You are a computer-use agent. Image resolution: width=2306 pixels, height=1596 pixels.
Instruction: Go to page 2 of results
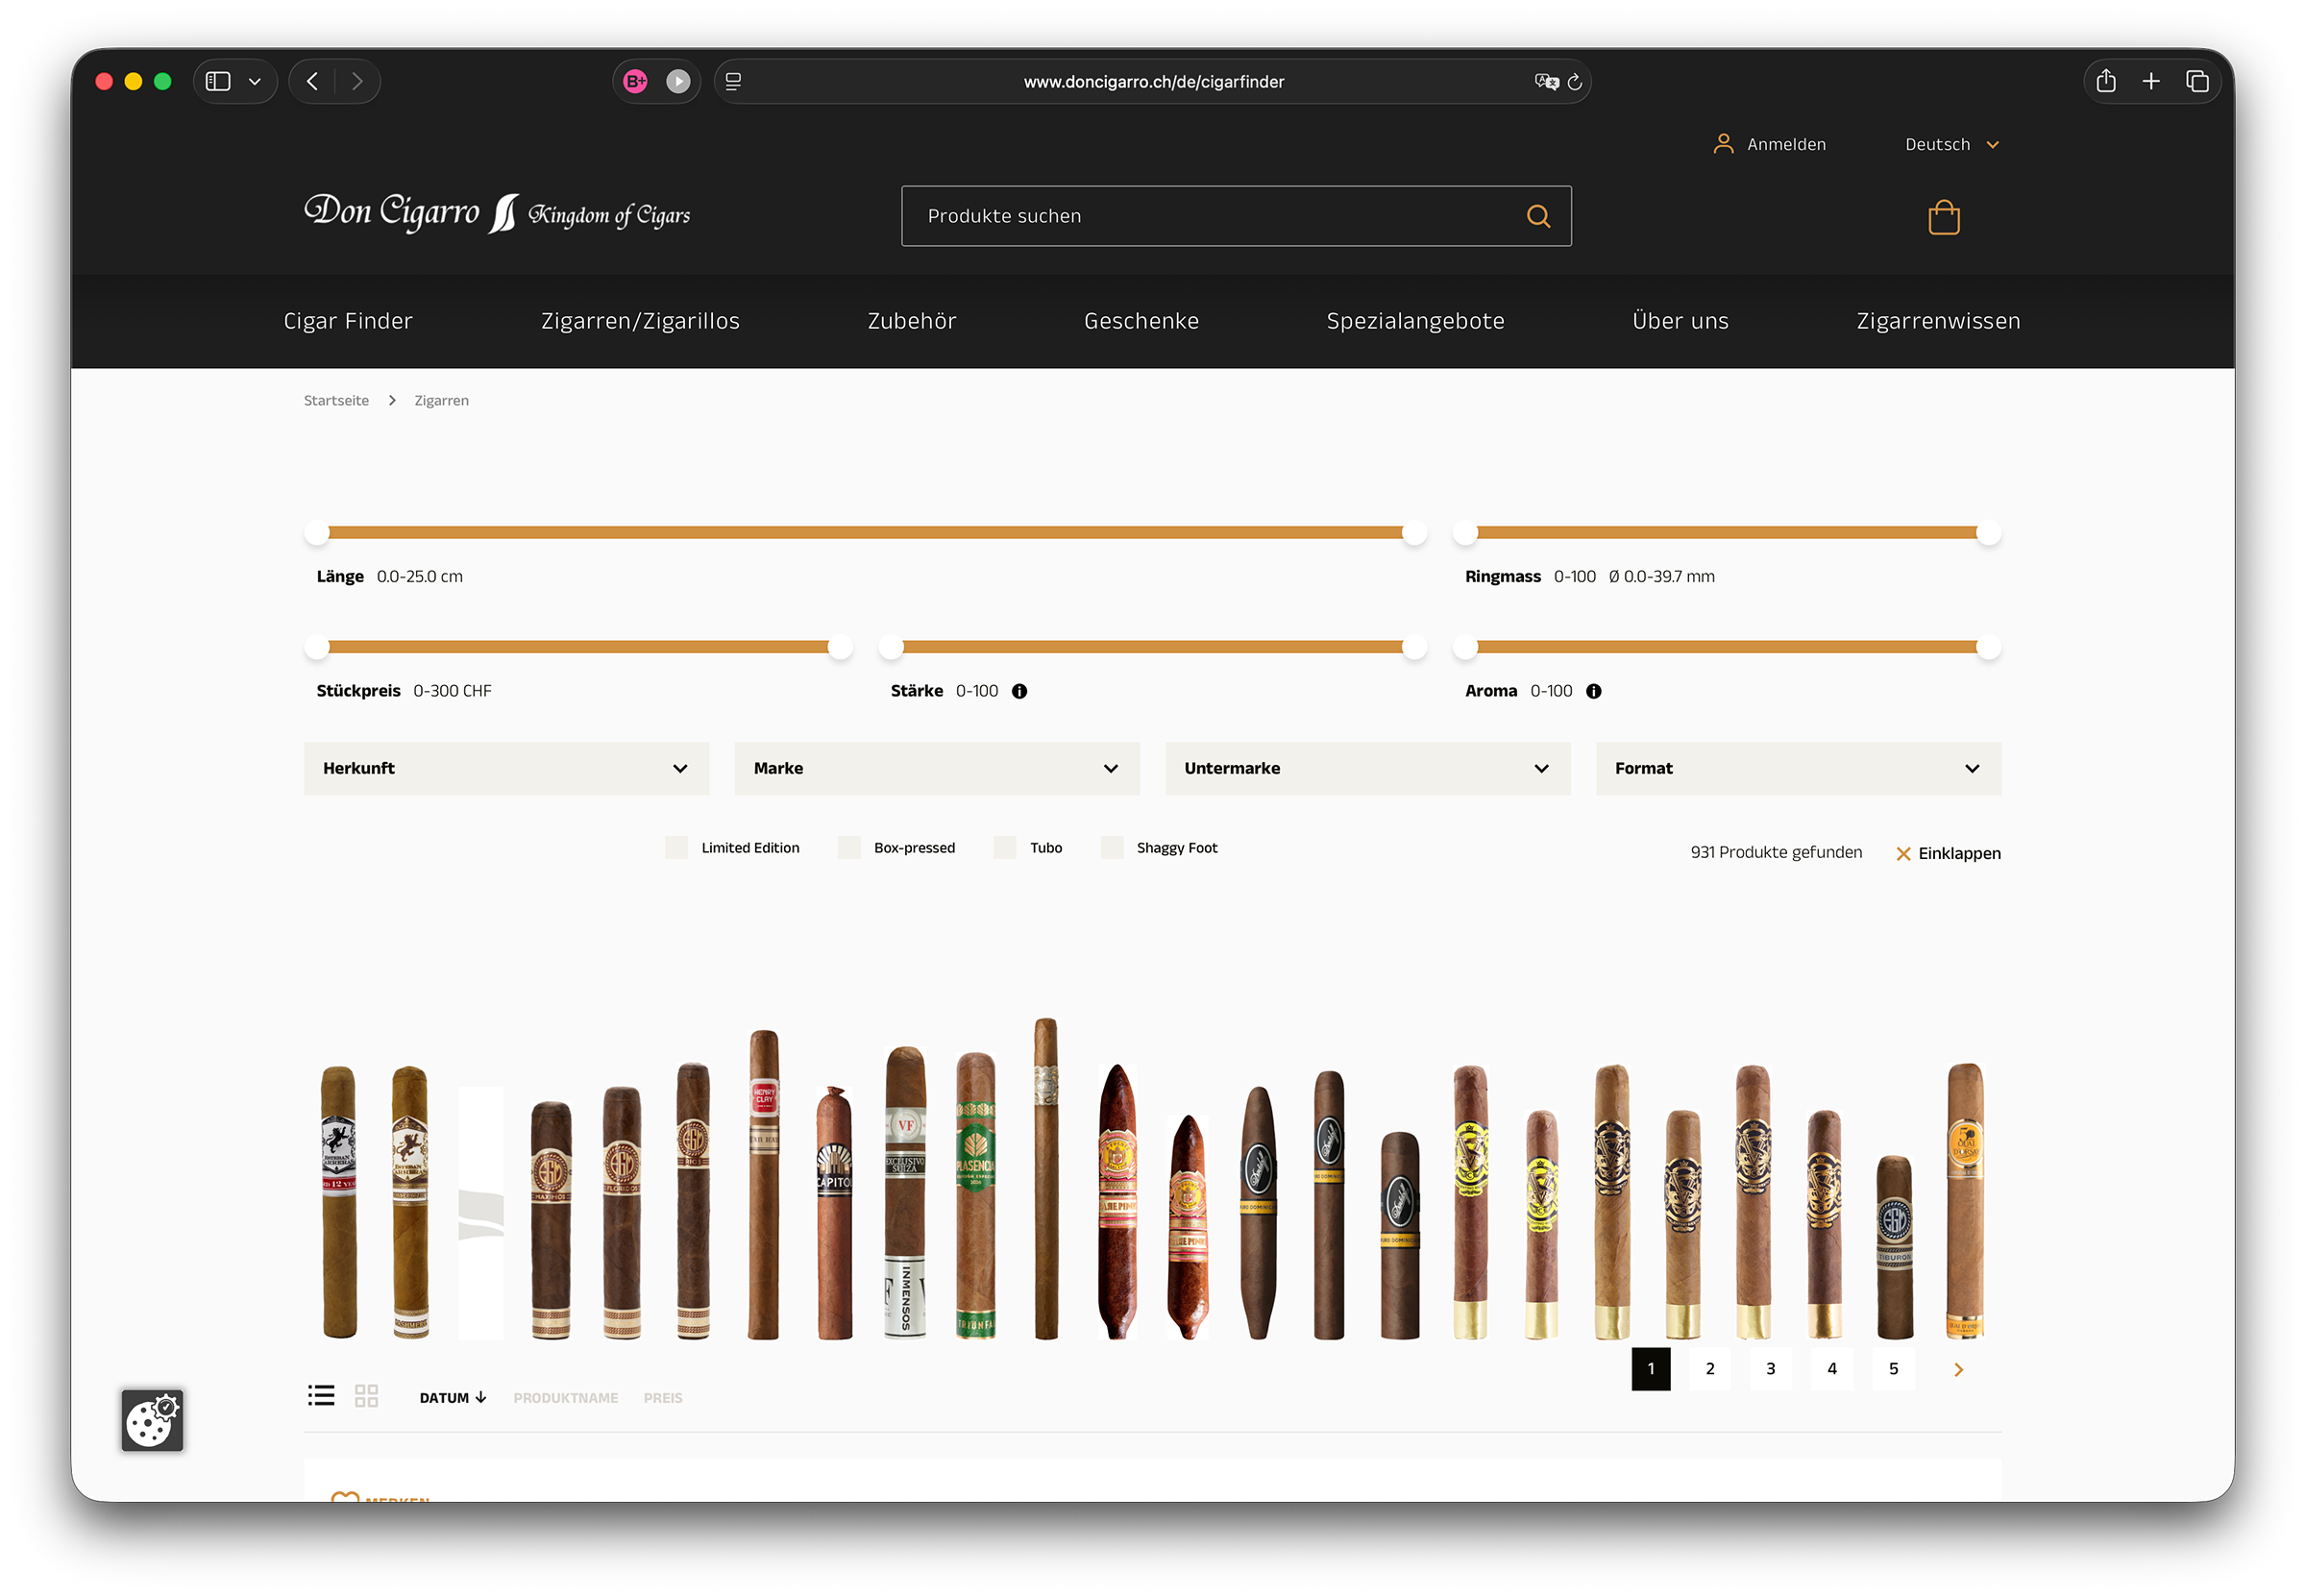1710,1369
